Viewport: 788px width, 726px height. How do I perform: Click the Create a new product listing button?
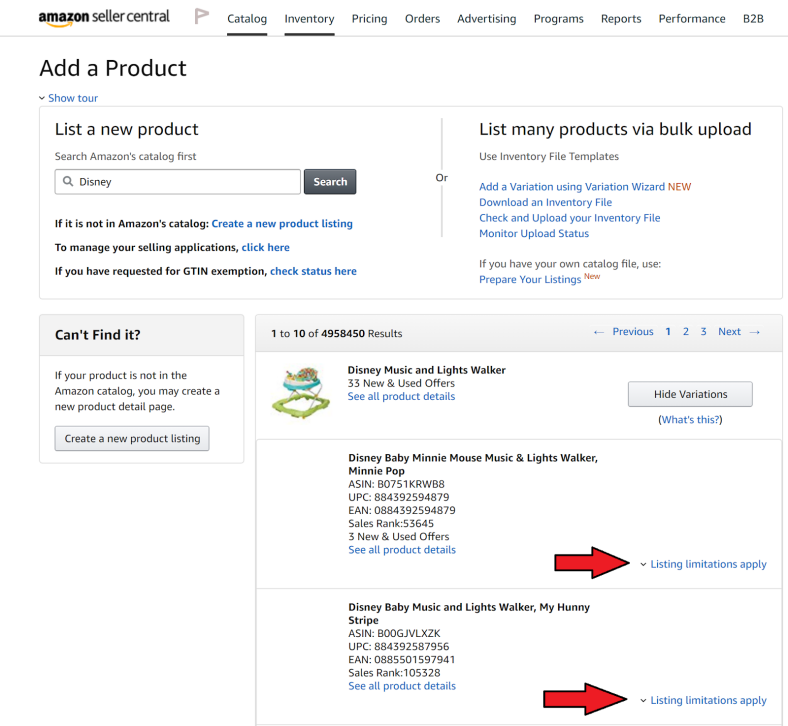click(x=132, y=438)
